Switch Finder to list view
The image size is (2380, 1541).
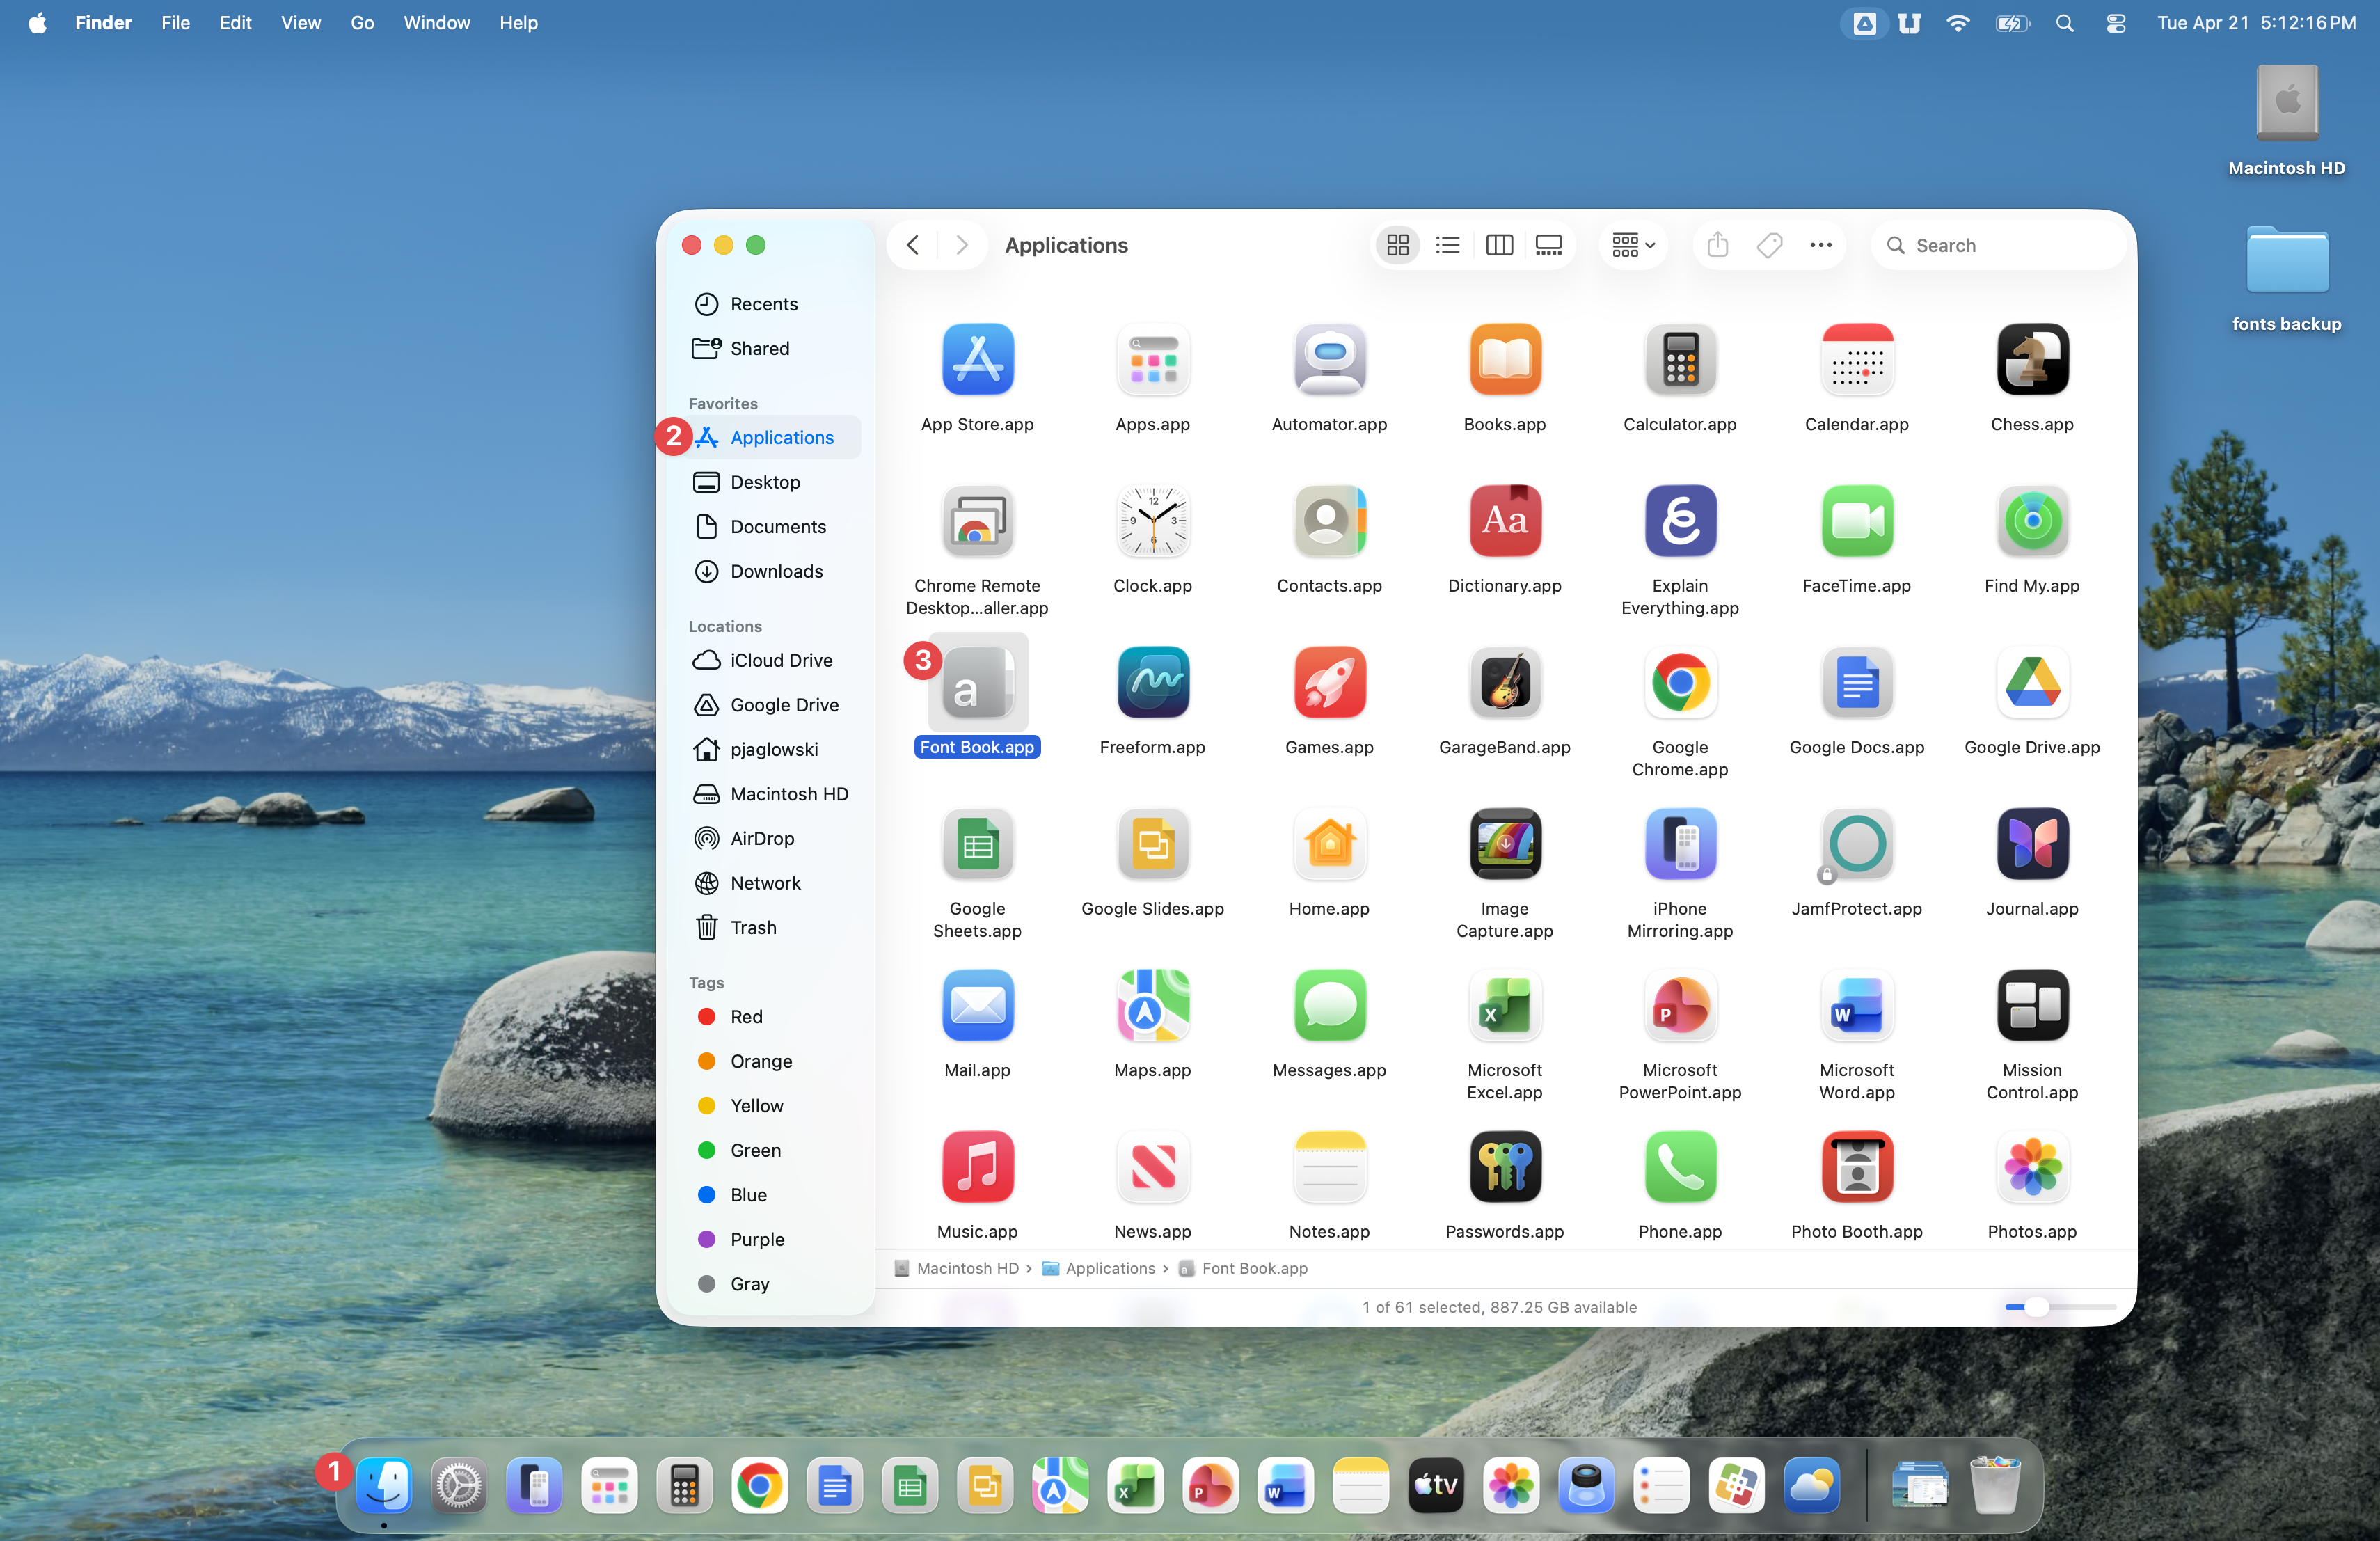(1447, 245)
